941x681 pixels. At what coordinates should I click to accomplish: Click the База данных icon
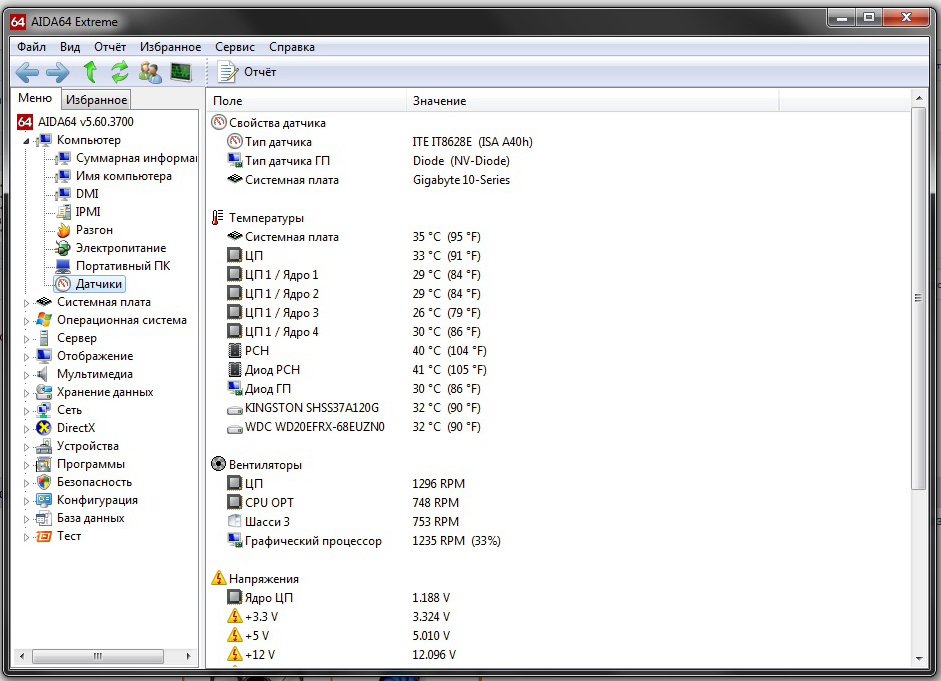[x=44, y=518]
